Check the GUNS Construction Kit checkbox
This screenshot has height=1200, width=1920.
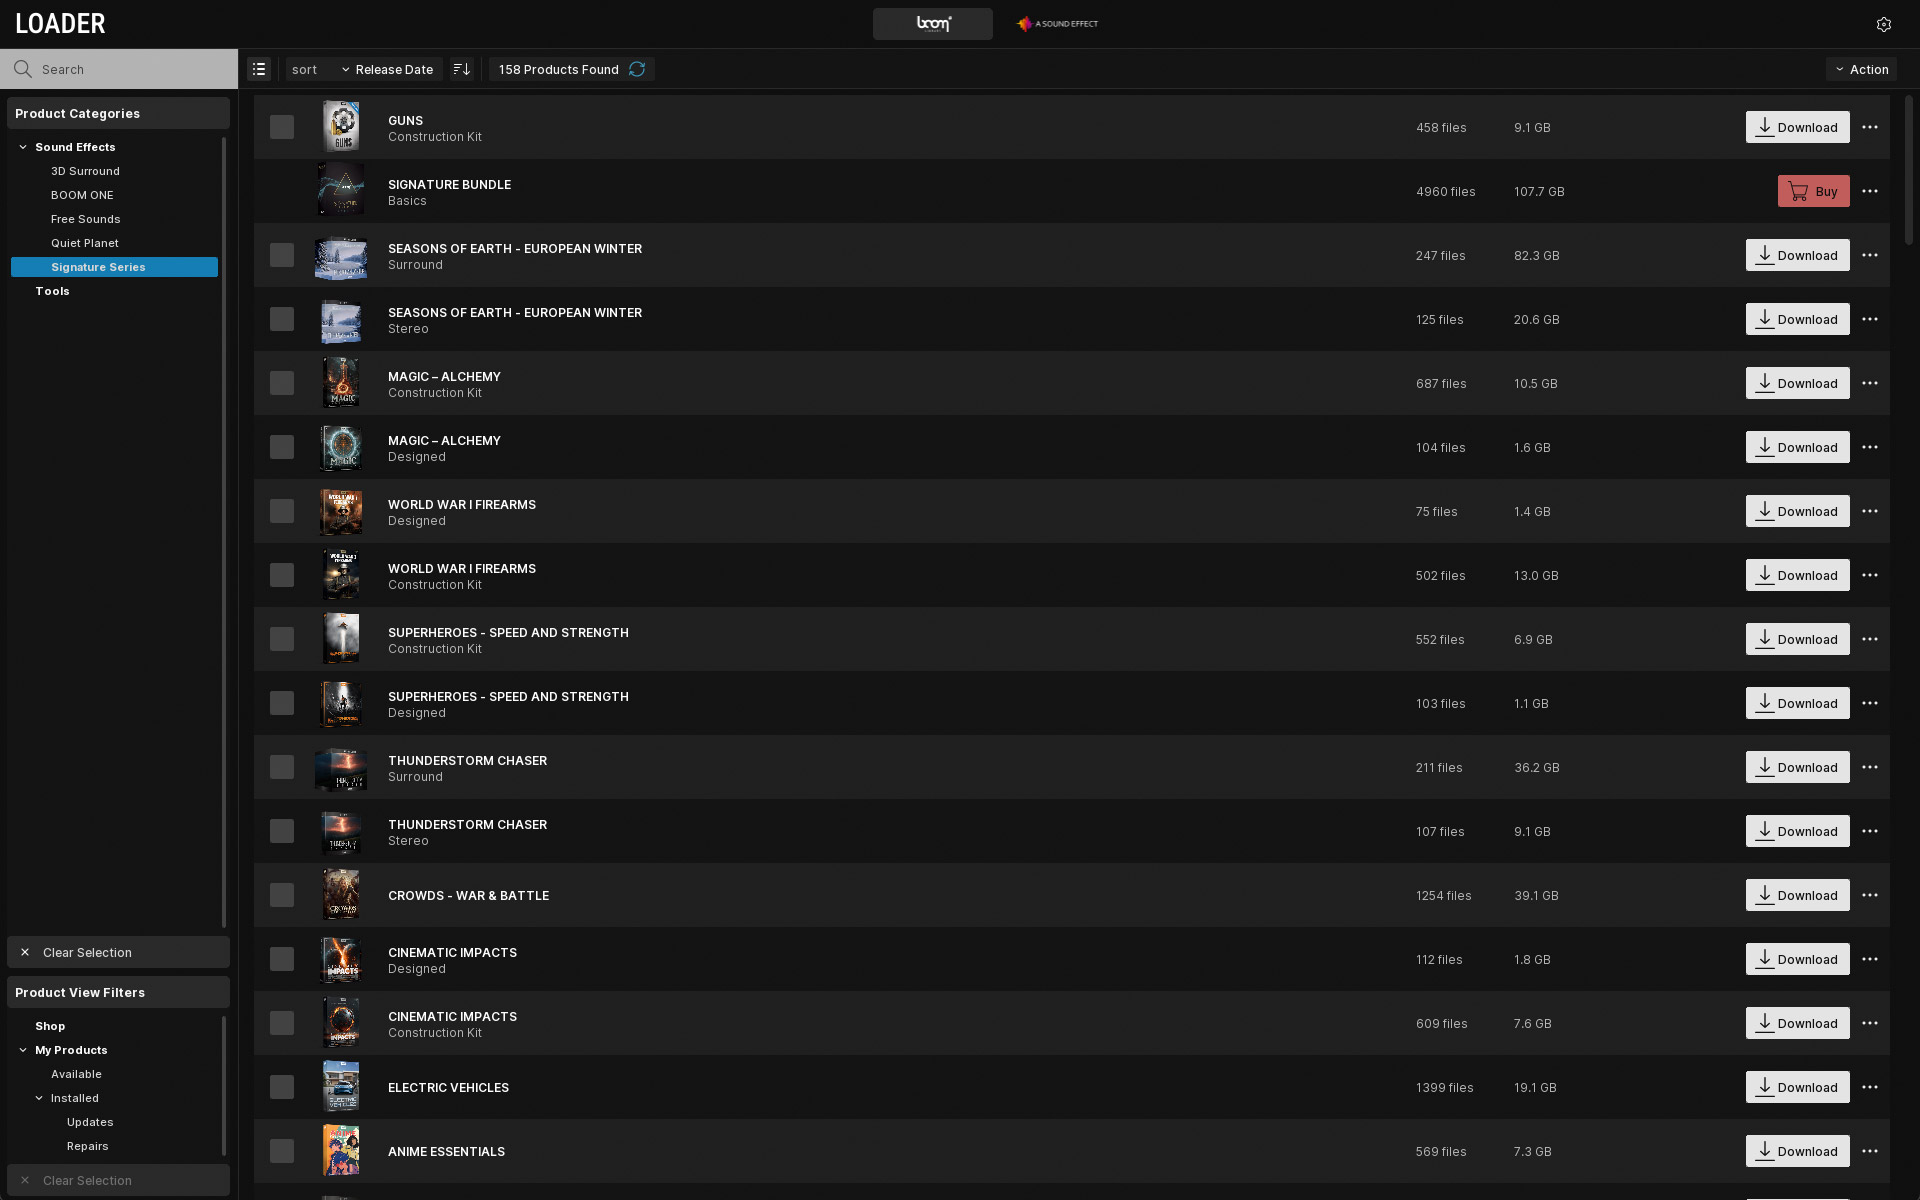point(282,127)
